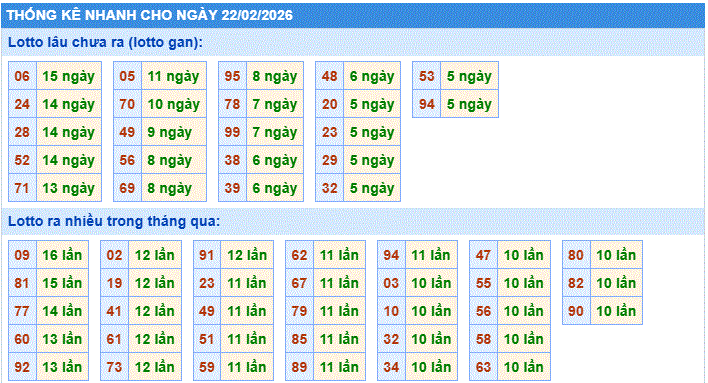Select number 09 in frequent lotto table
The width and height of the screenshot is (708, 383).
(x=22, y=255)
